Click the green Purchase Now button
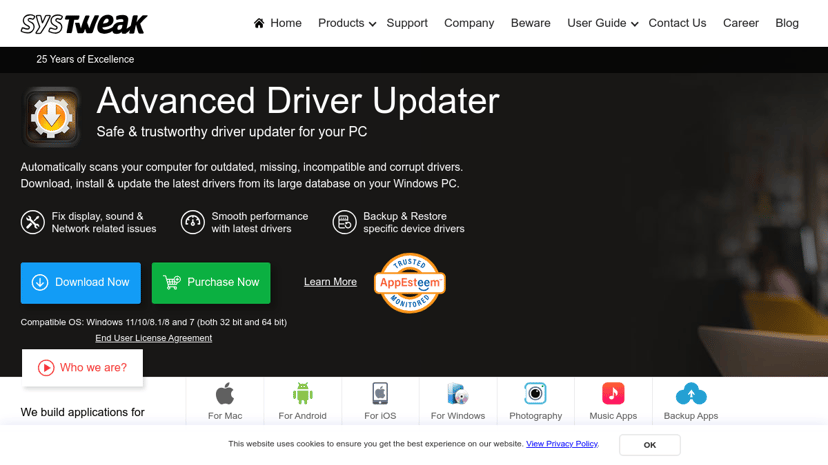The width and height of the screenshot is (828, 465). [x=211, y=283]
